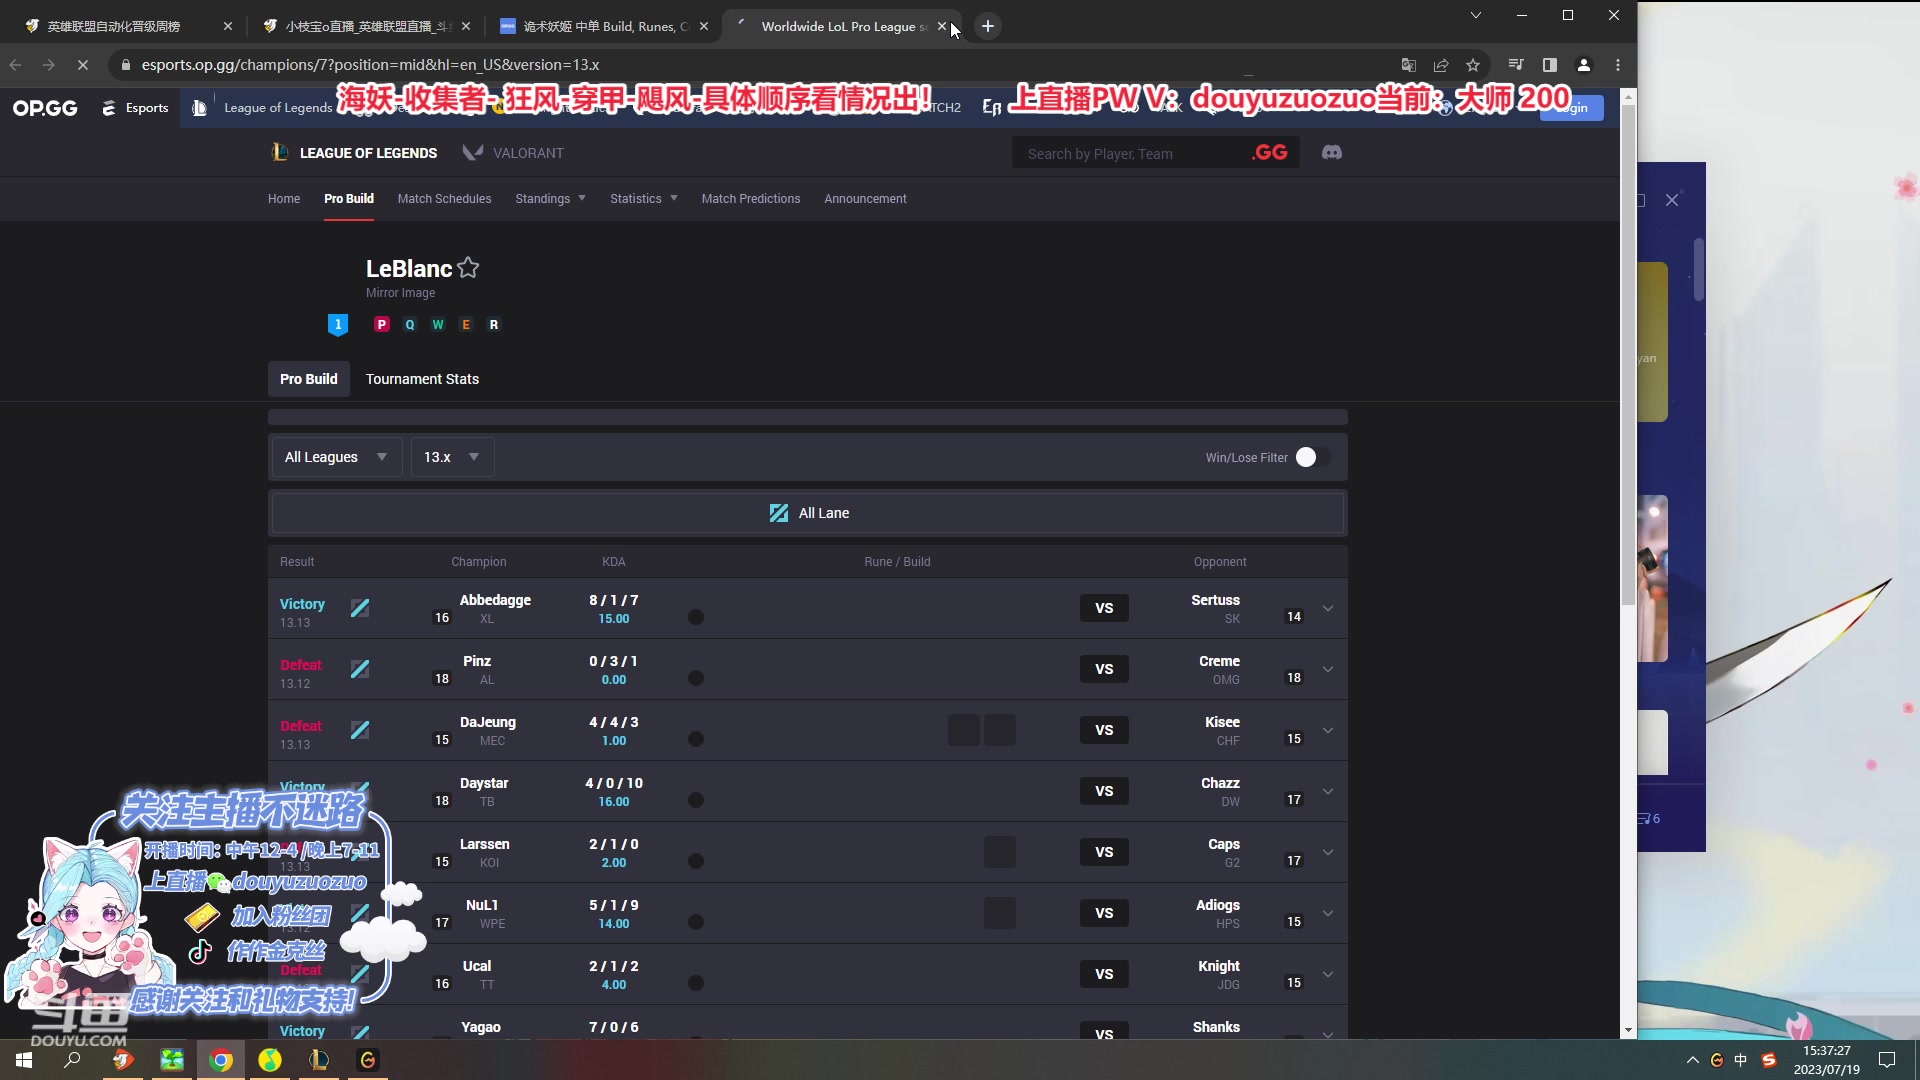The image size is (1920, 1080).
Task: Open the Esports link in header
Action: [135, 108]
